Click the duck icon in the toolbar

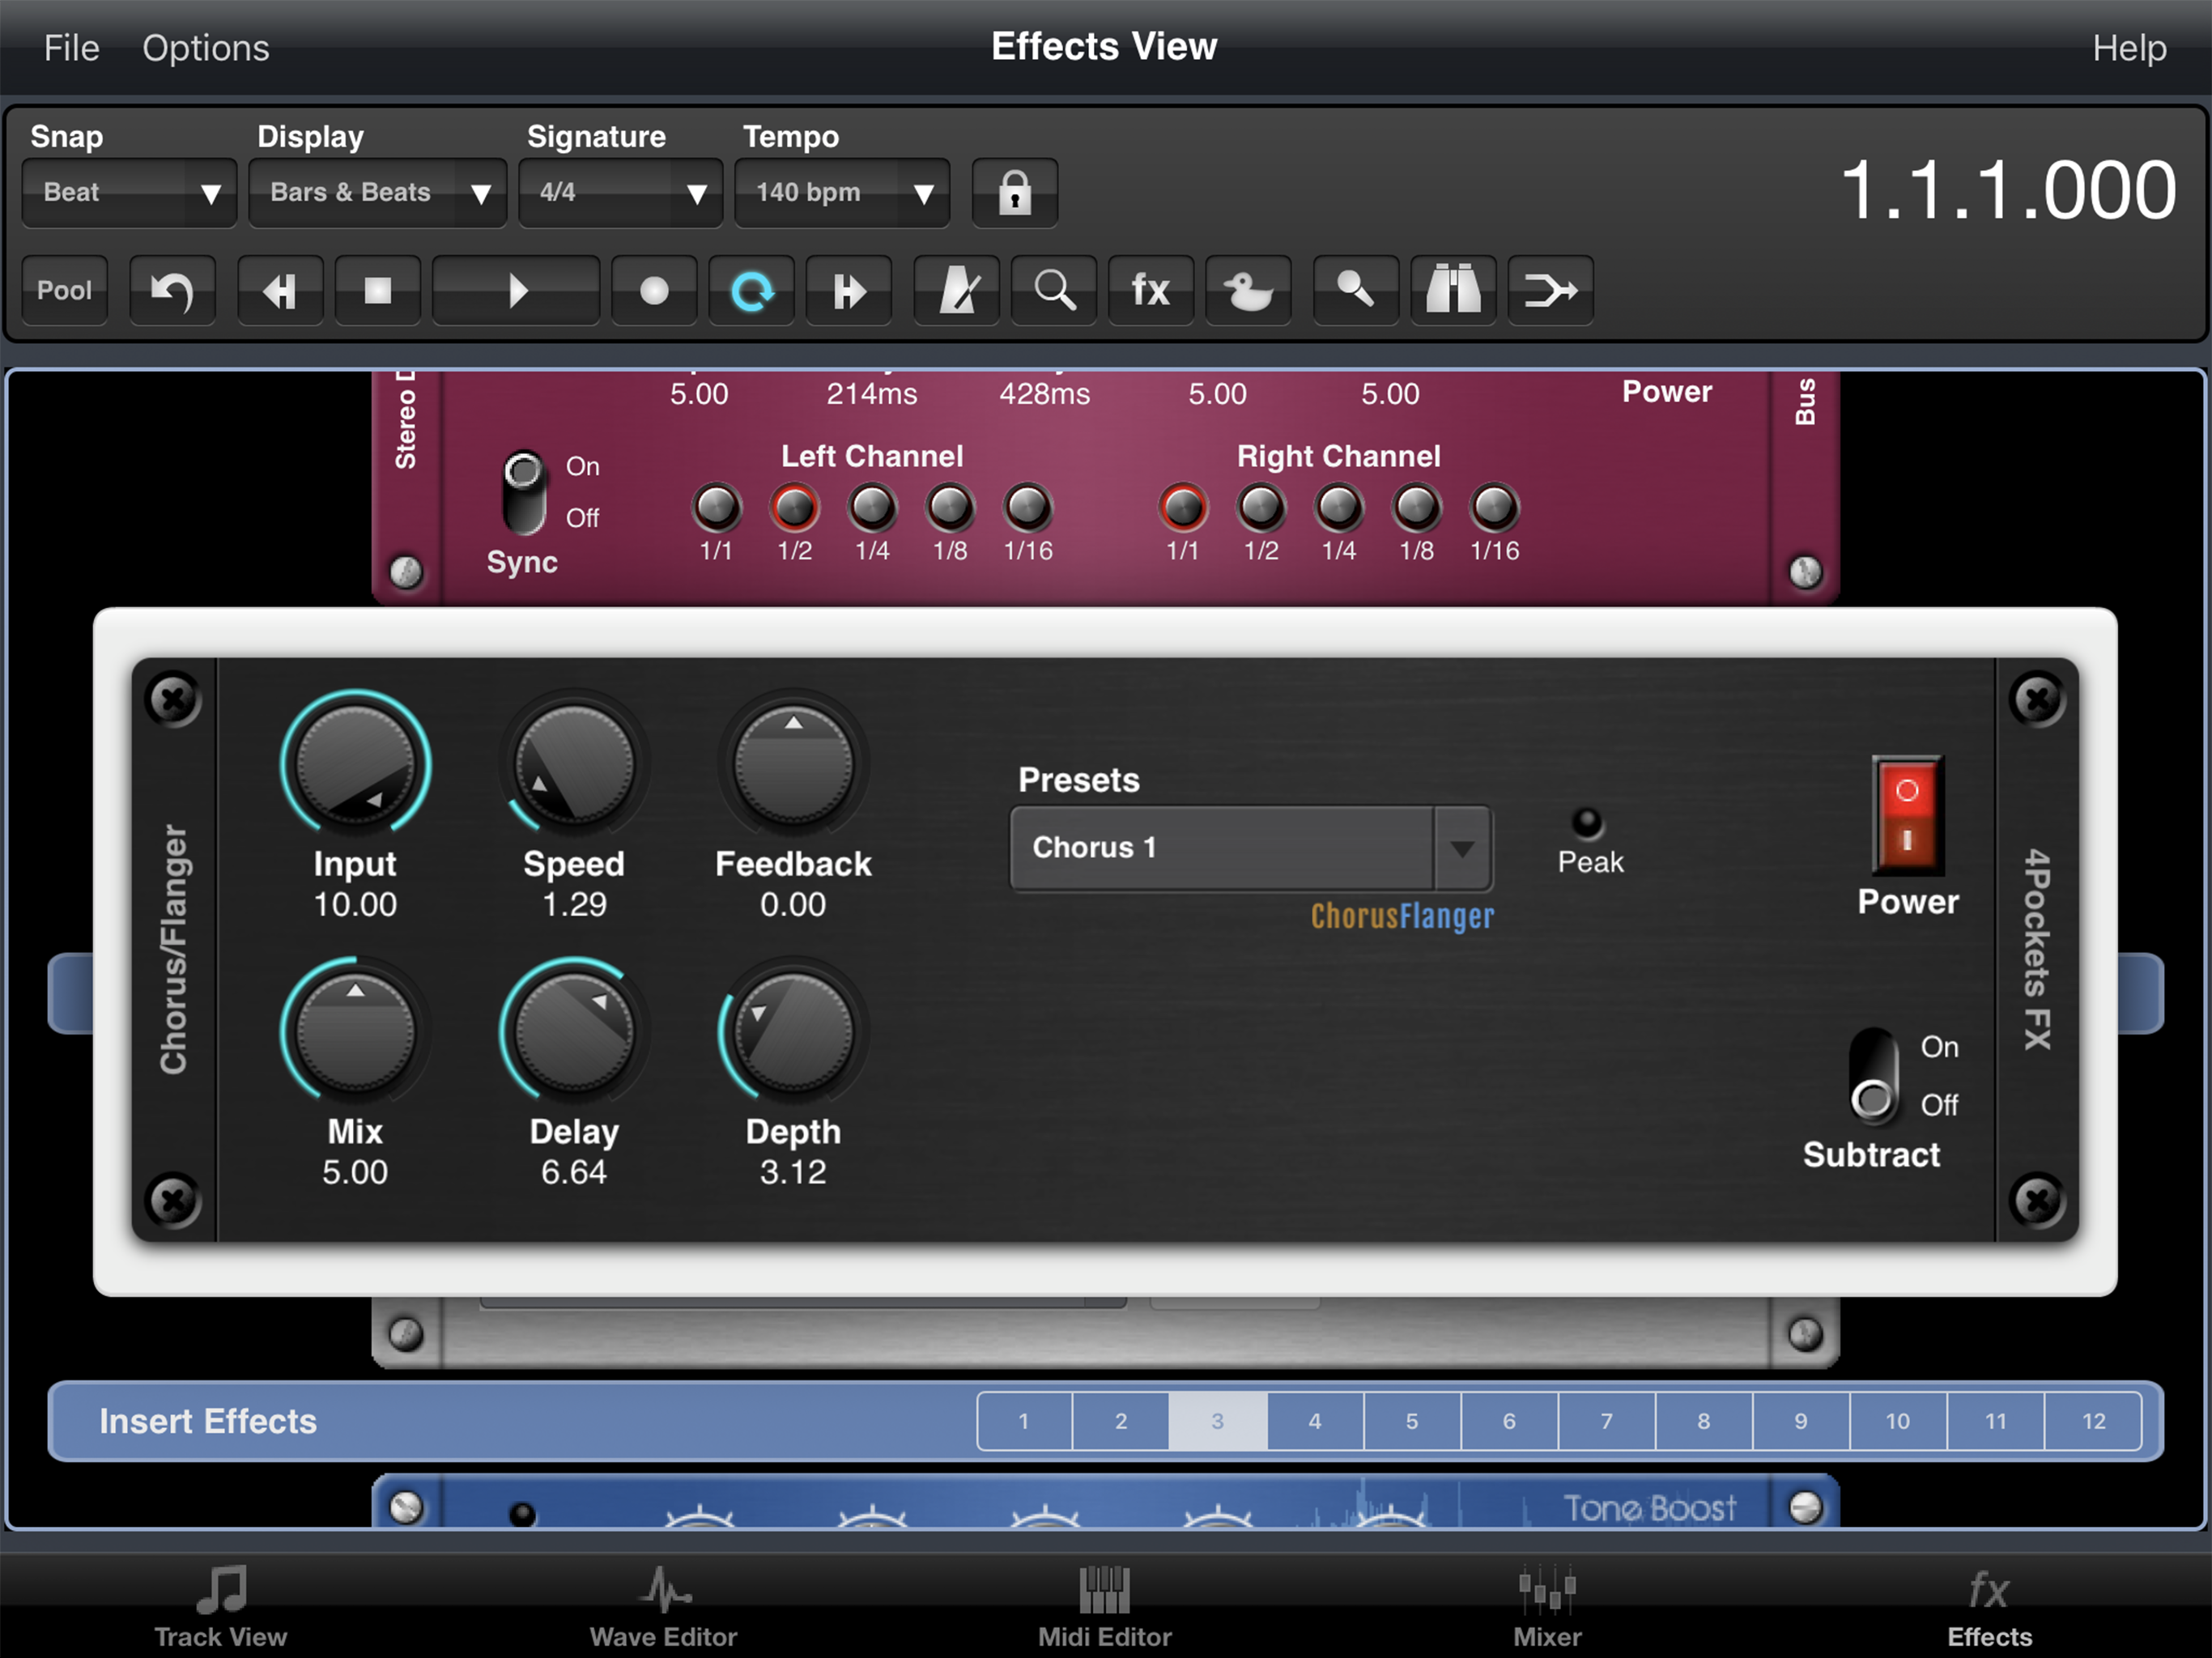1248,291
